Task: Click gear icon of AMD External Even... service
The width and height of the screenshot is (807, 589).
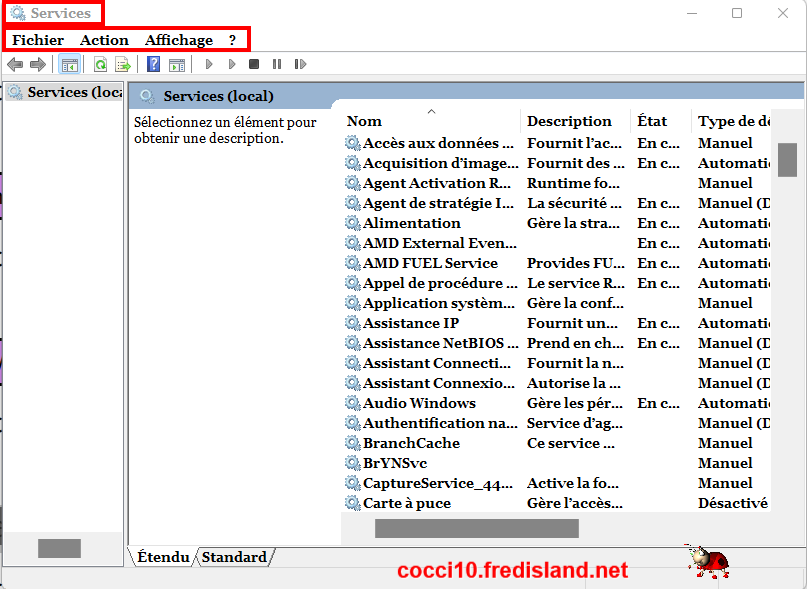Action: (x=353, y=243)
